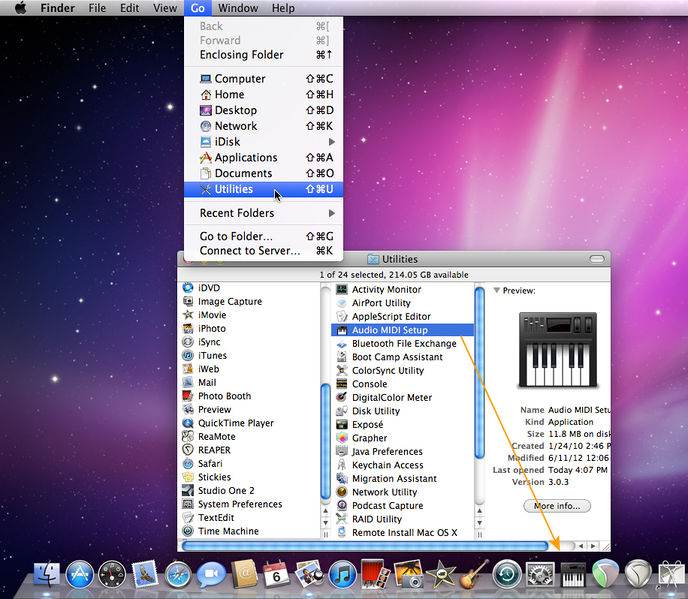
Task: Select Bluetooth File Exchange item
Action: coord(402,343)
